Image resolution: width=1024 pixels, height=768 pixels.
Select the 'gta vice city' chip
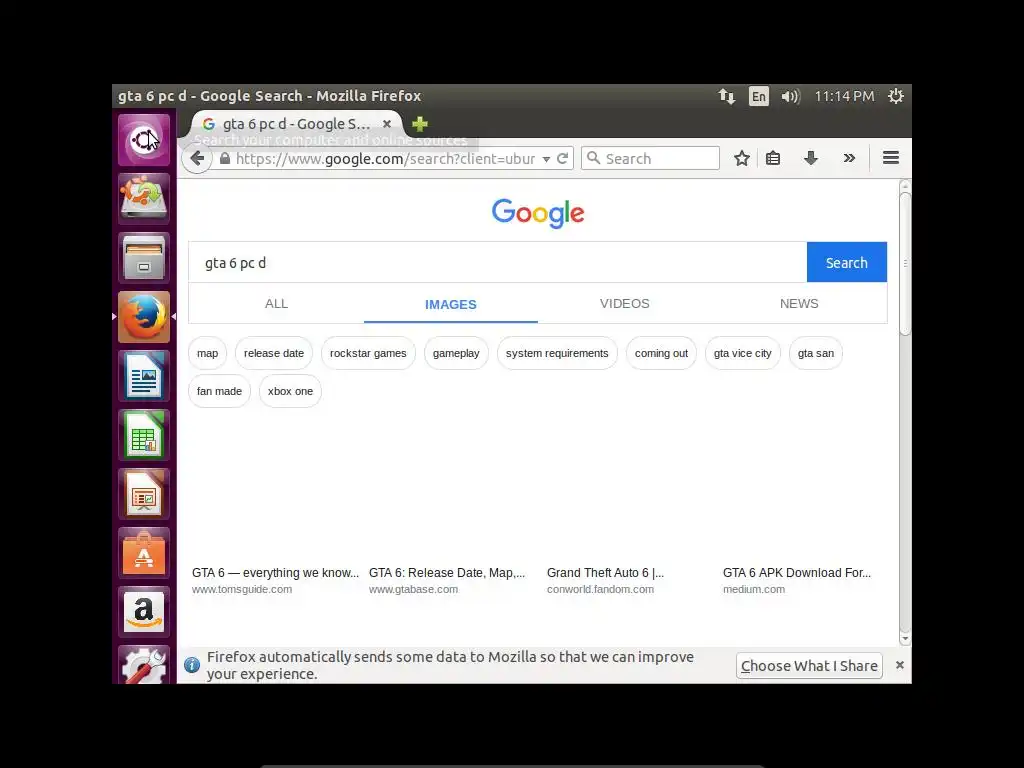click(x=743, y=353)
